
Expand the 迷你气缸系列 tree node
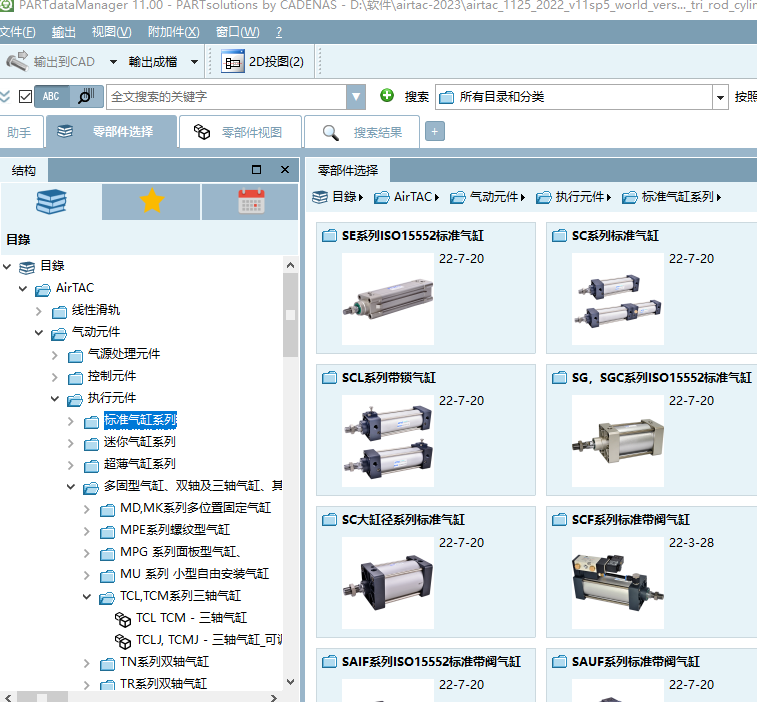click(x=70, y=443)
